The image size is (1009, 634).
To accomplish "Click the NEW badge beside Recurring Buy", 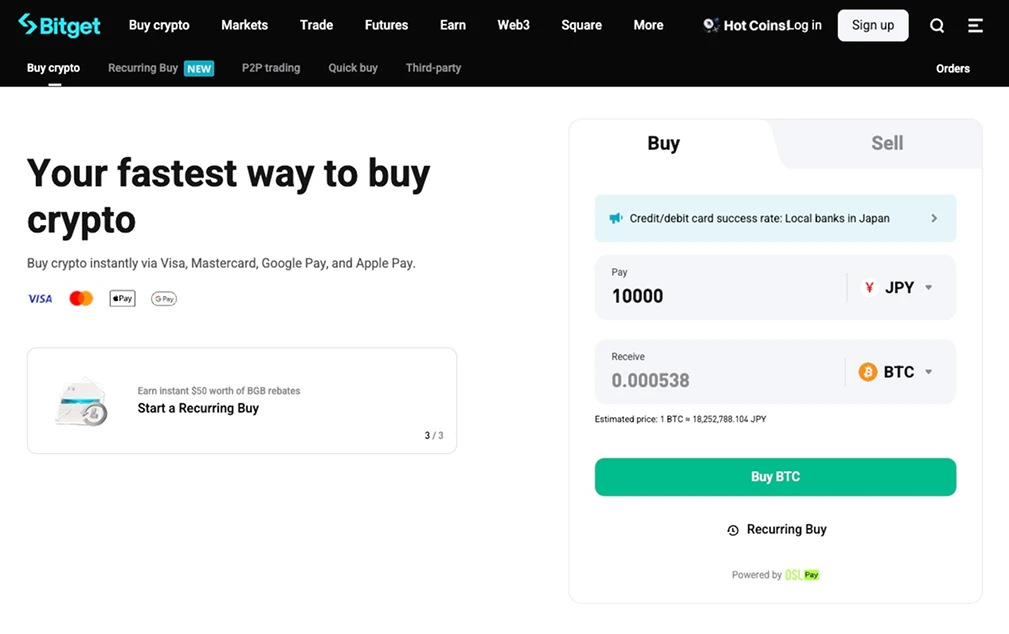I will point(199,68).
